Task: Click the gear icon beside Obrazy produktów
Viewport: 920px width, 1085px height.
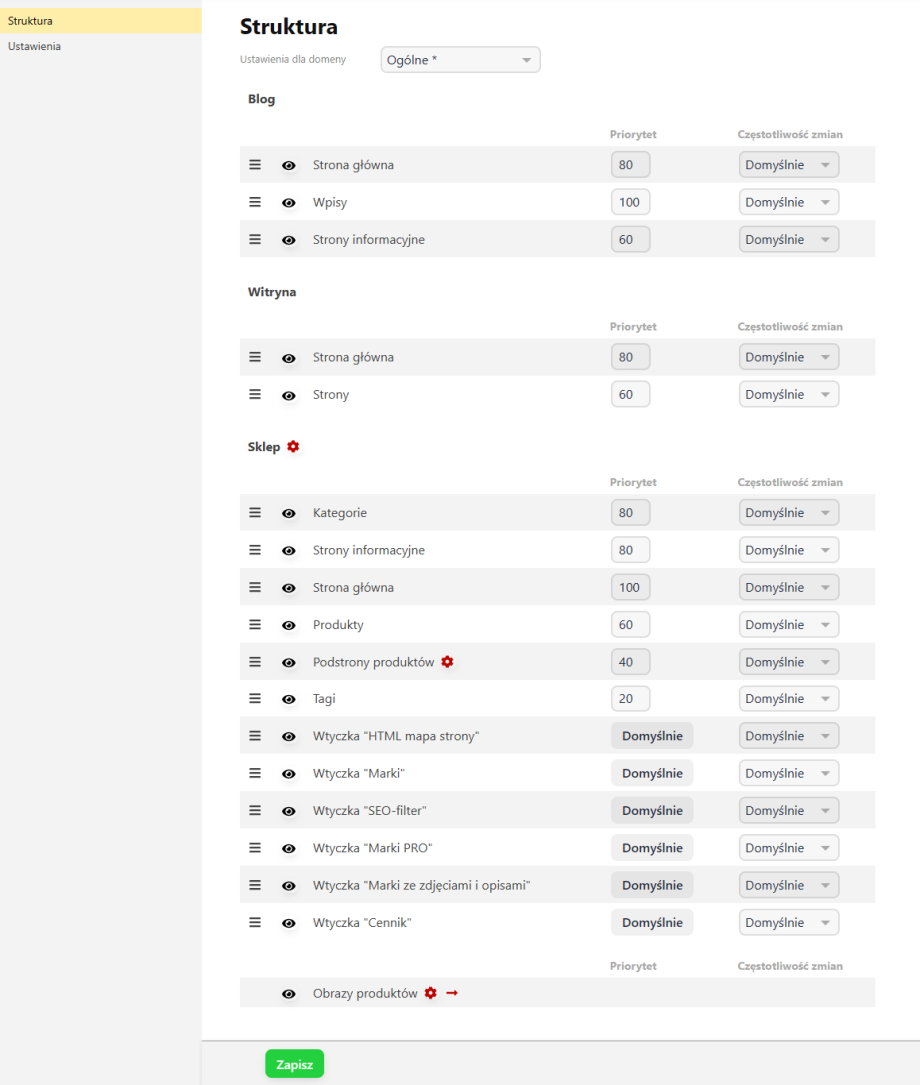Action: 431,993
